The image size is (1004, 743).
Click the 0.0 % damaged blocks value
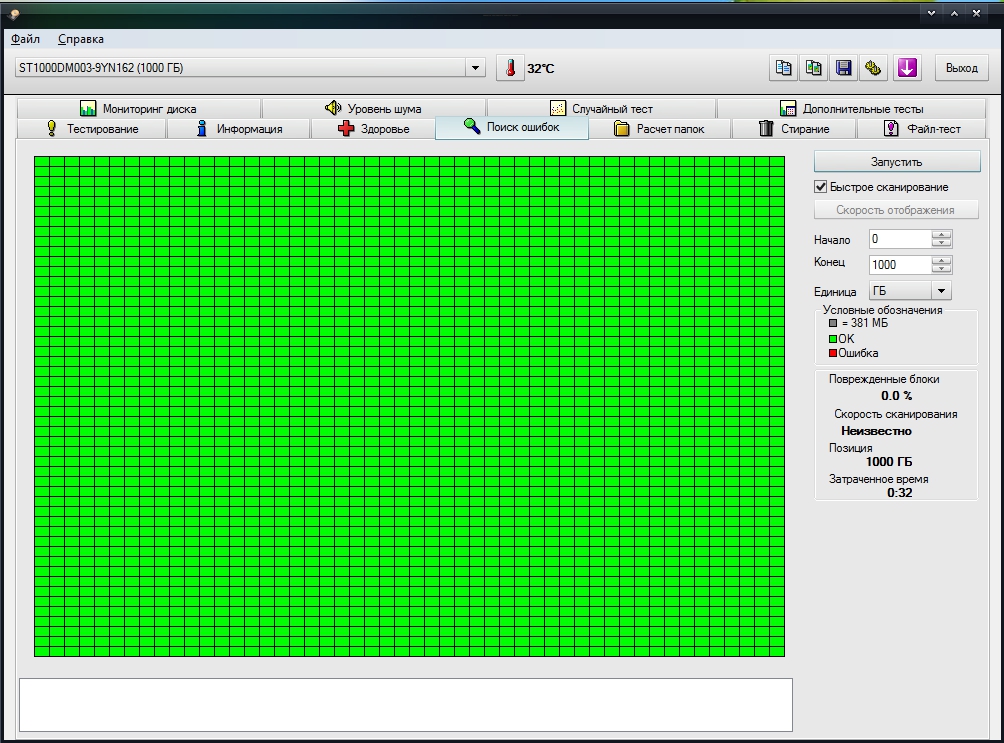[896, 396]
